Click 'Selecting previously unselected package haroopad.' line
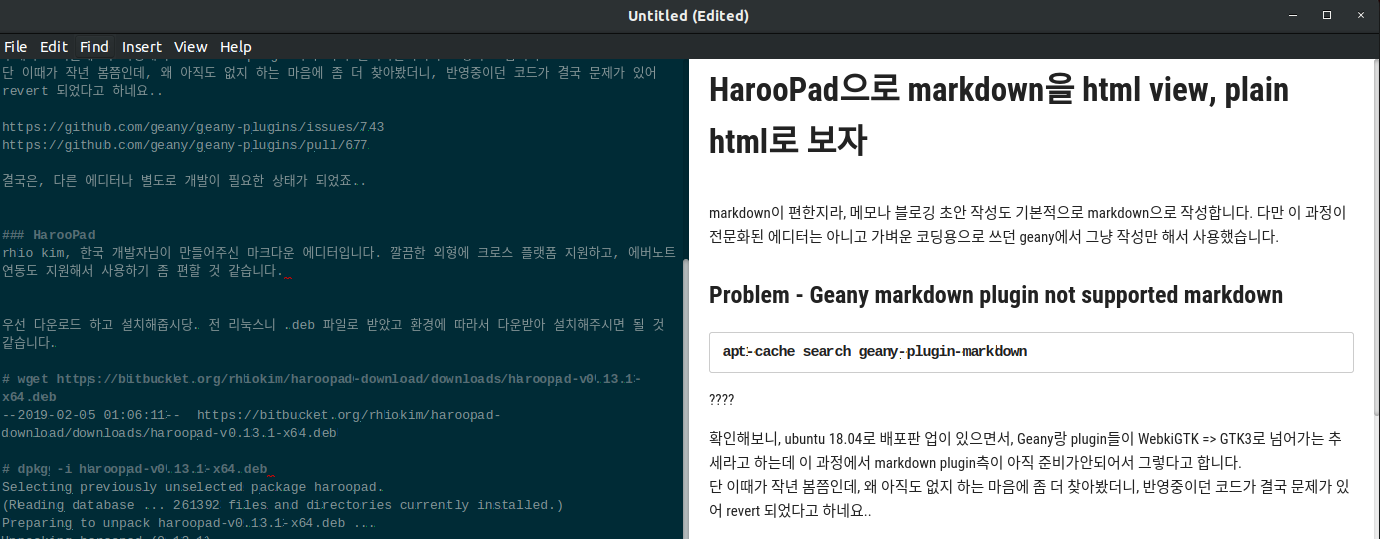This screenshot has height=539, width=1380. coord(193,487)
